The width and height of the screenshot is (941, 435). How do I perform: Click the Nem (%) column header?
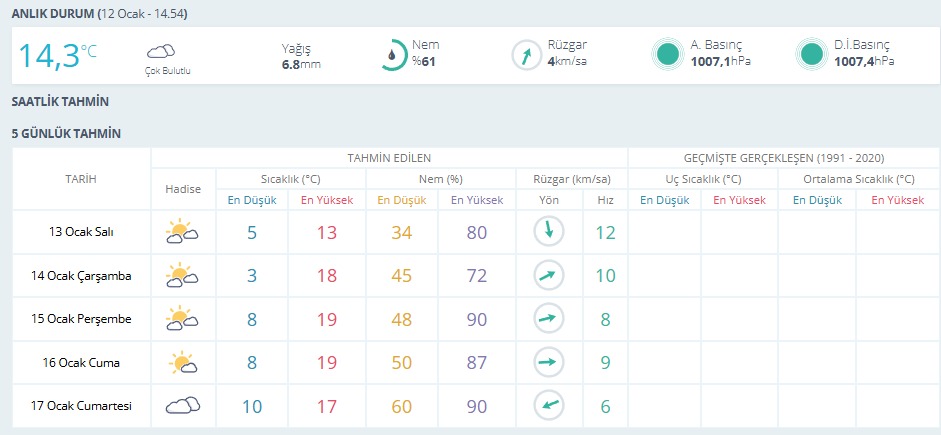pos(440,179)
